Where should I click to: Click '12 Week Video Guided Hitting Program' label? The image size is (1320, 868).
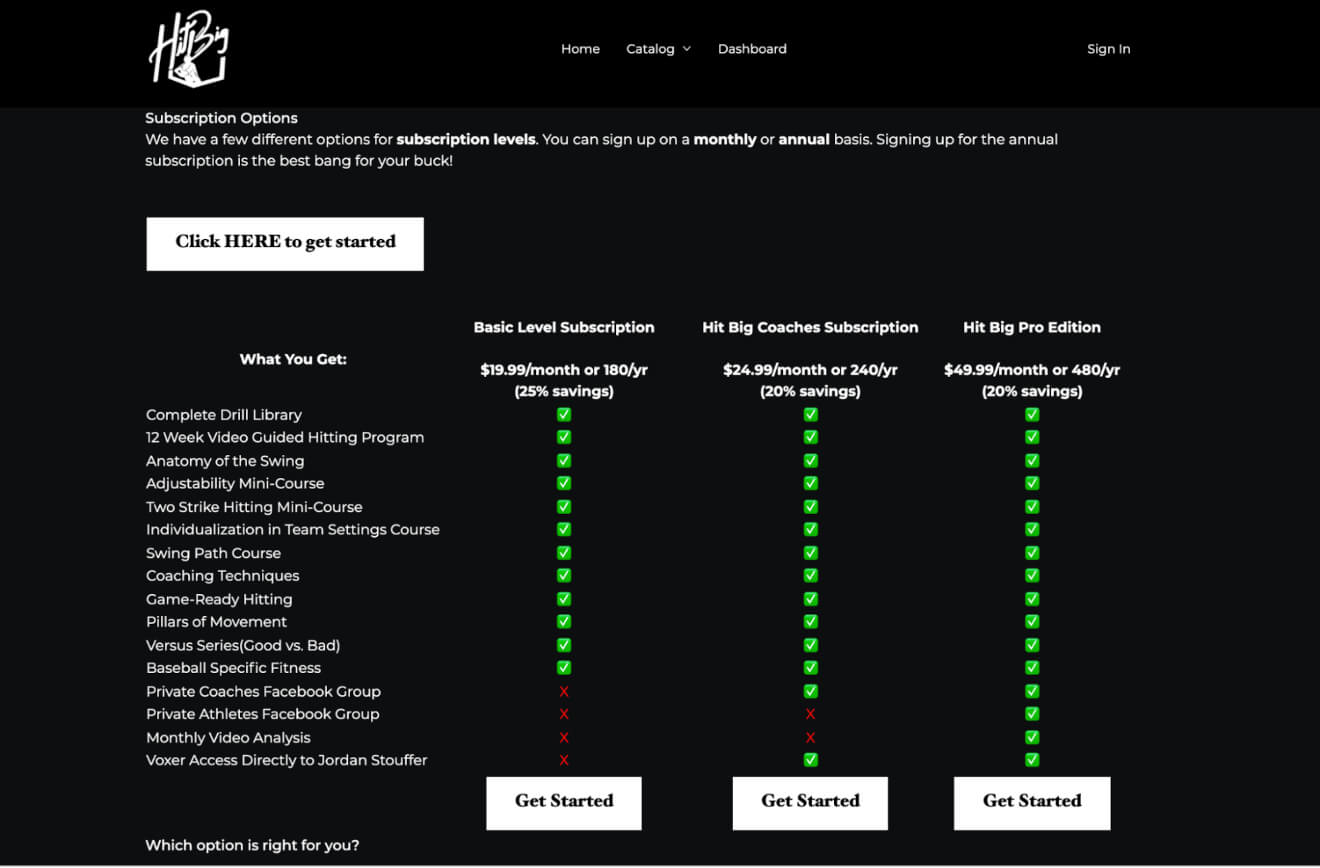tap(285, 437)
